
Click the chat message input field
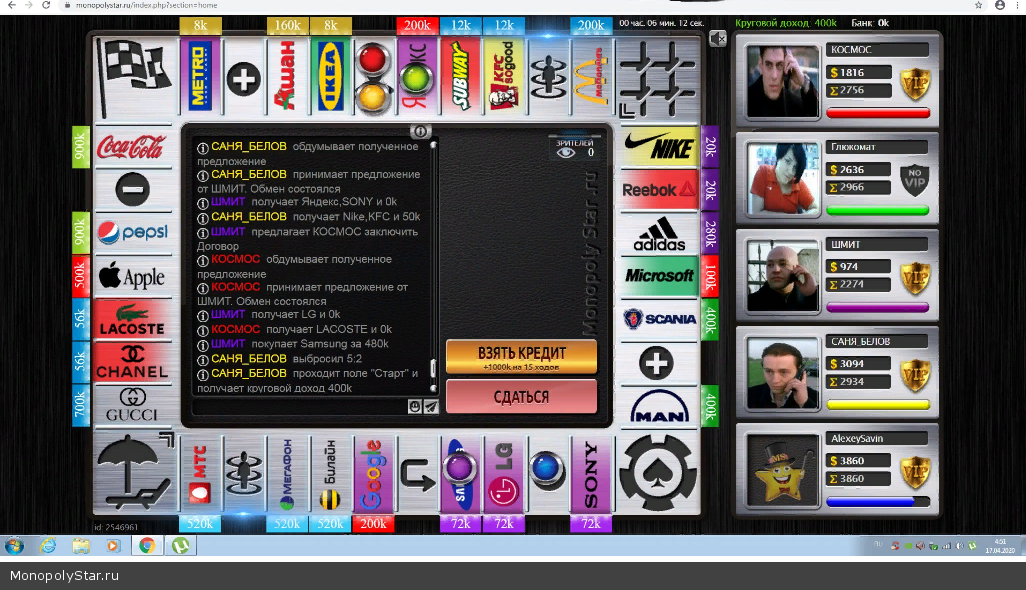[300, 407]
